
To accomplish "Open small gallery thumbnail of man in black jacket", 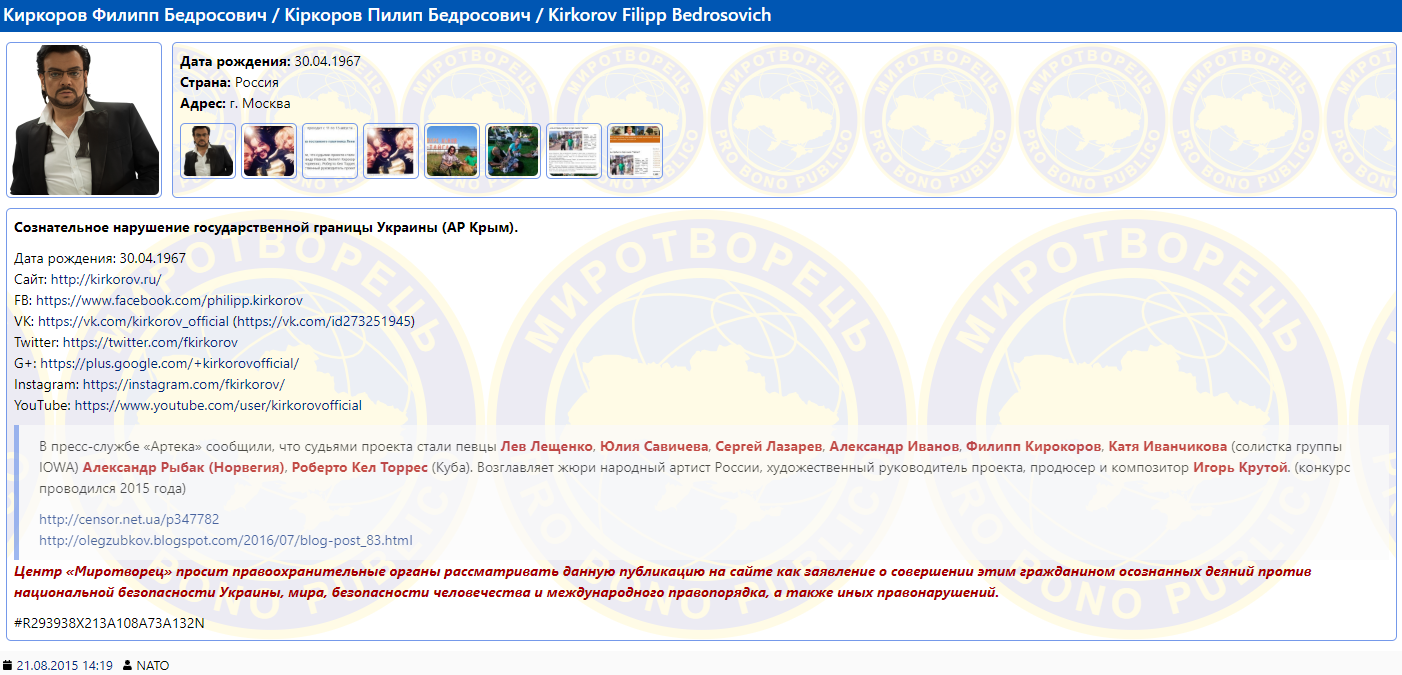I will tap(208, 151).
